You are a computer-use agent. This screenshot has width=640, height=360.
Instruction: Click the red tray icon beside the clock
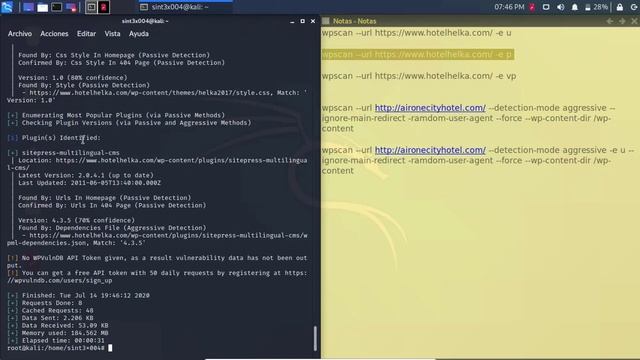point(532,7)
